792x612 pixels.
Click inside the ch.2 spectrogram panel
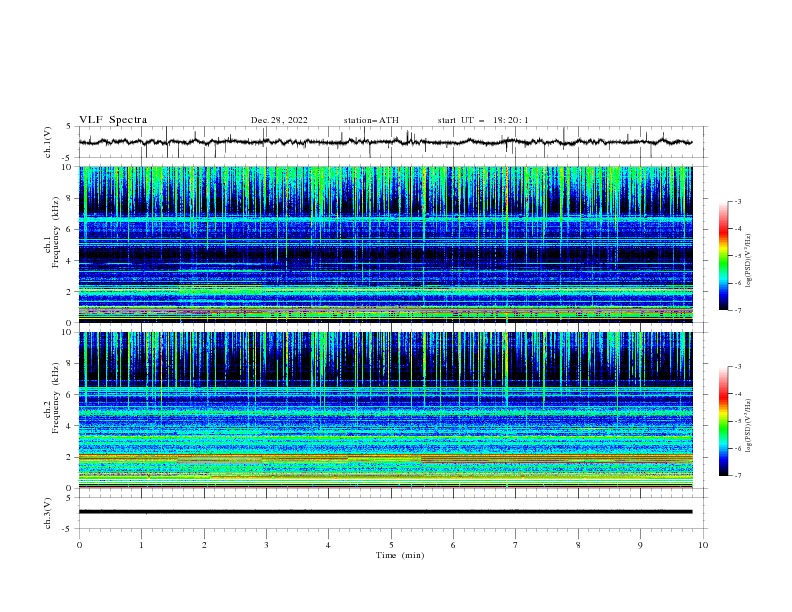[385, 410]
